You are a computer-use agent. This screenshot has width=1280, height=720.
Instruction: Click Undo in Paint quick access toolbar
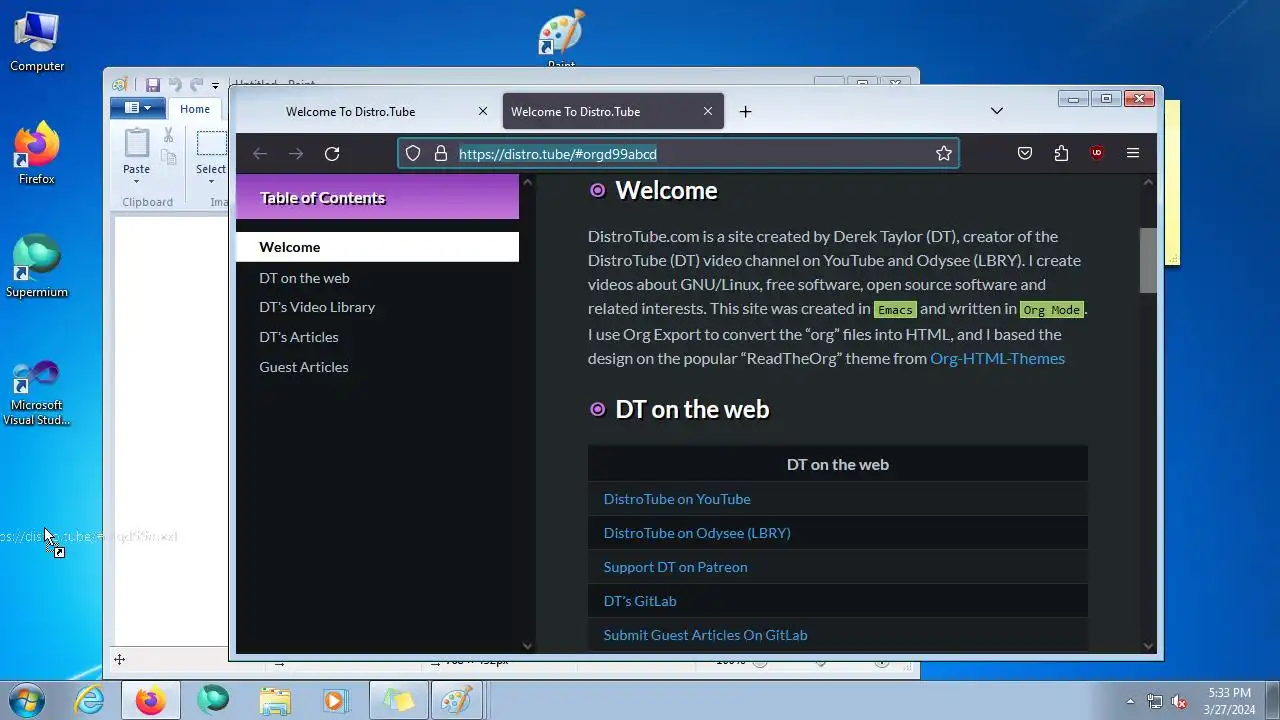[x=175, y=85]
